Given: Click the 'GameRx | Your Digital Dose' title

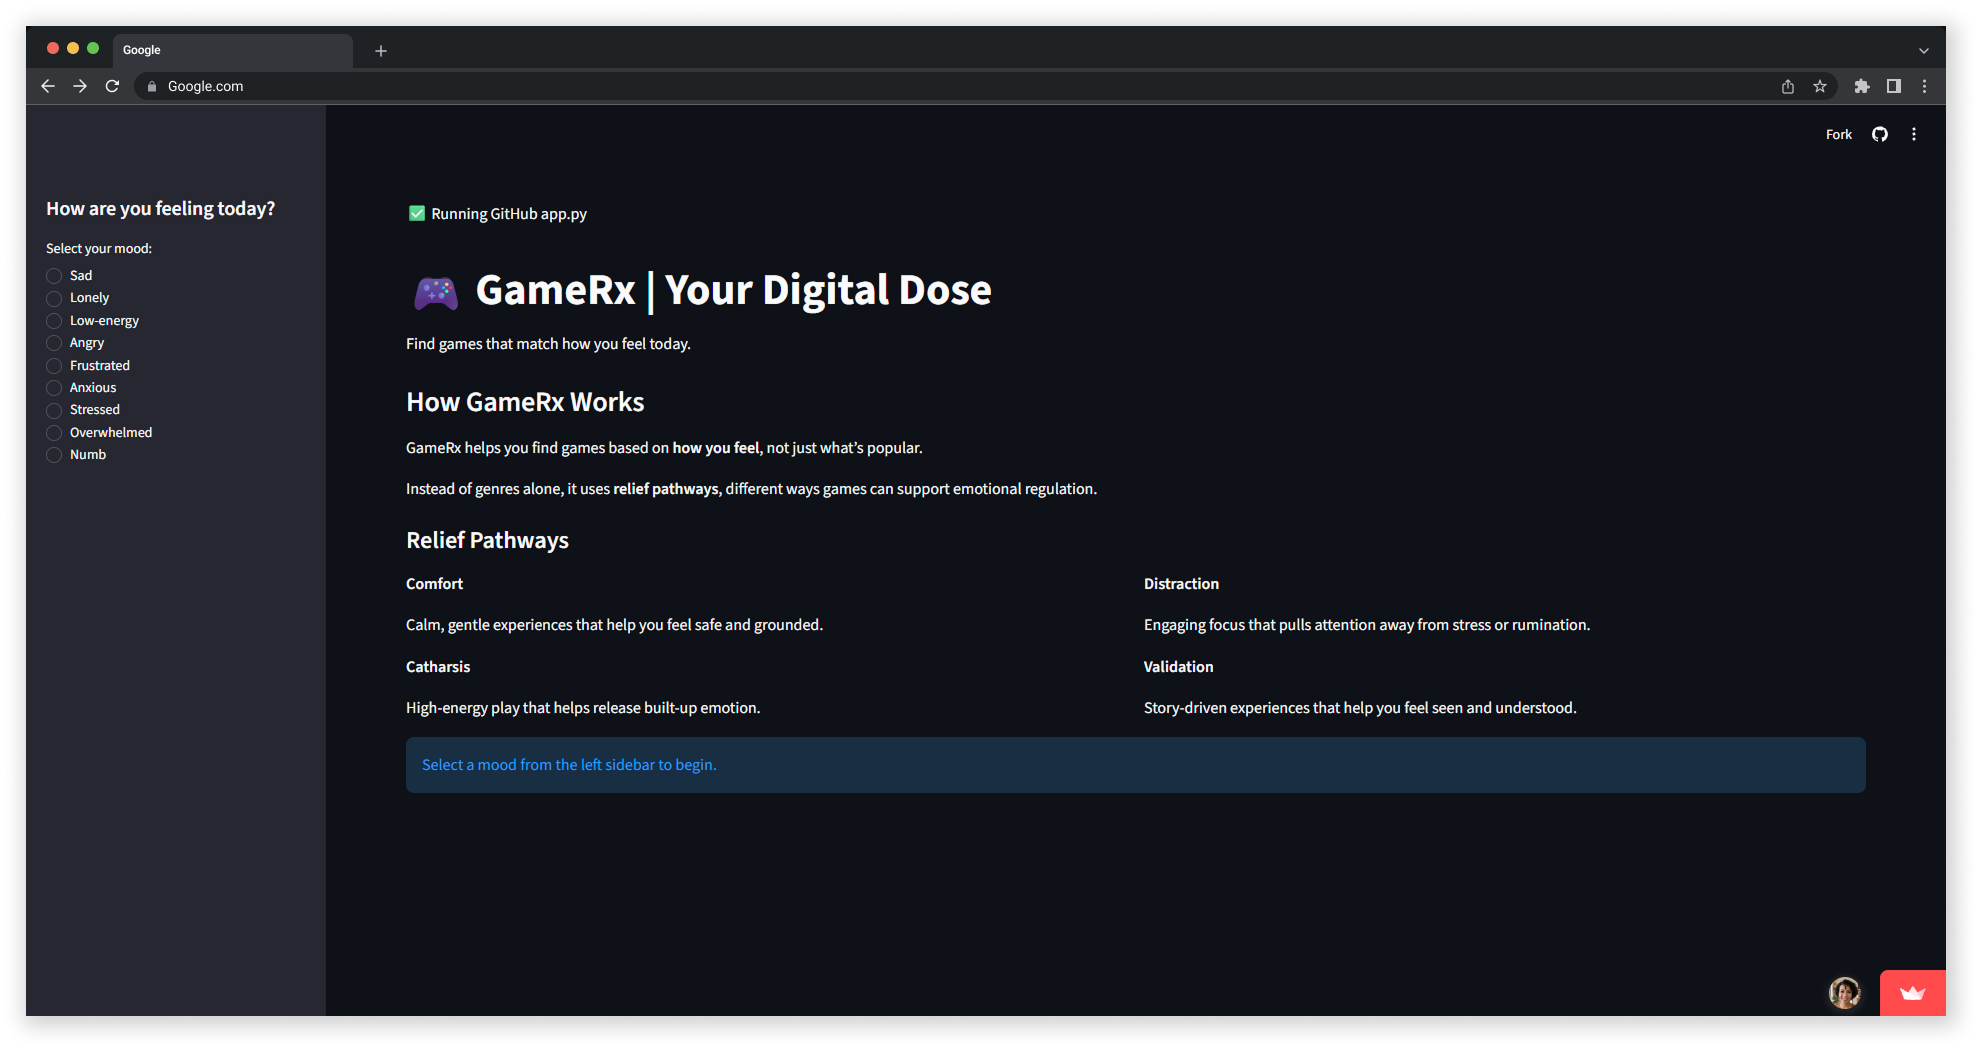Looking at the screenshot, I should click(x=733, y=290).
